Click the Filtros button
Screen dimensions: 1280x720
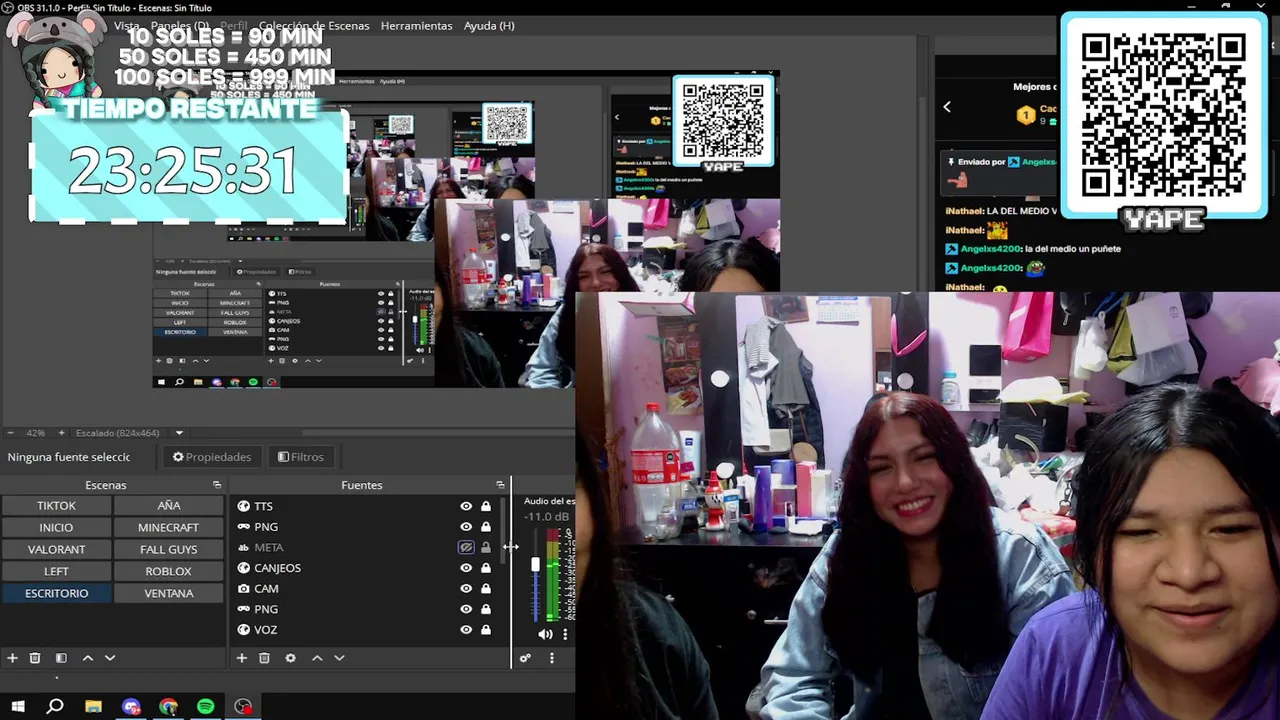click(301, 457)
